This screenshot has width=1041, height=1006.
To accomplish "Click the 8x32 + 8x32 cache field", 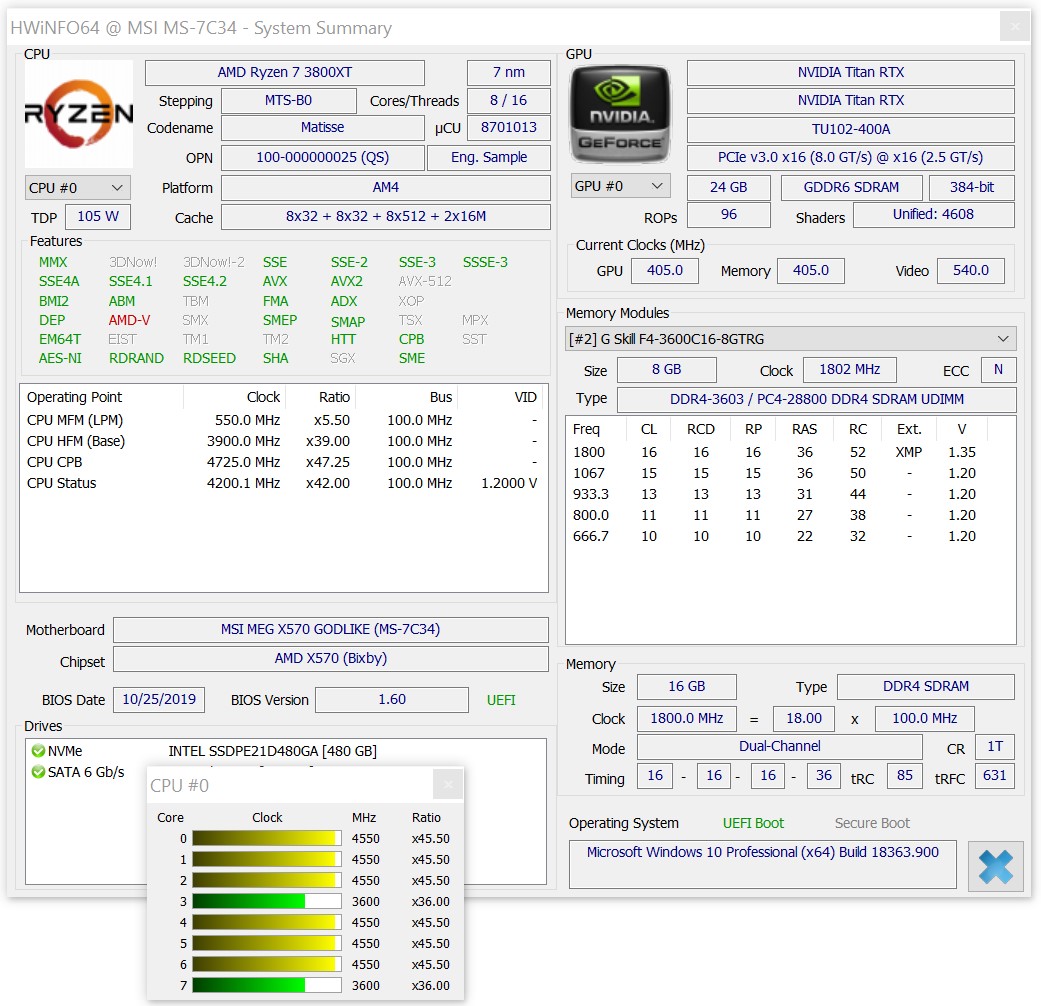I will [386, 217].
